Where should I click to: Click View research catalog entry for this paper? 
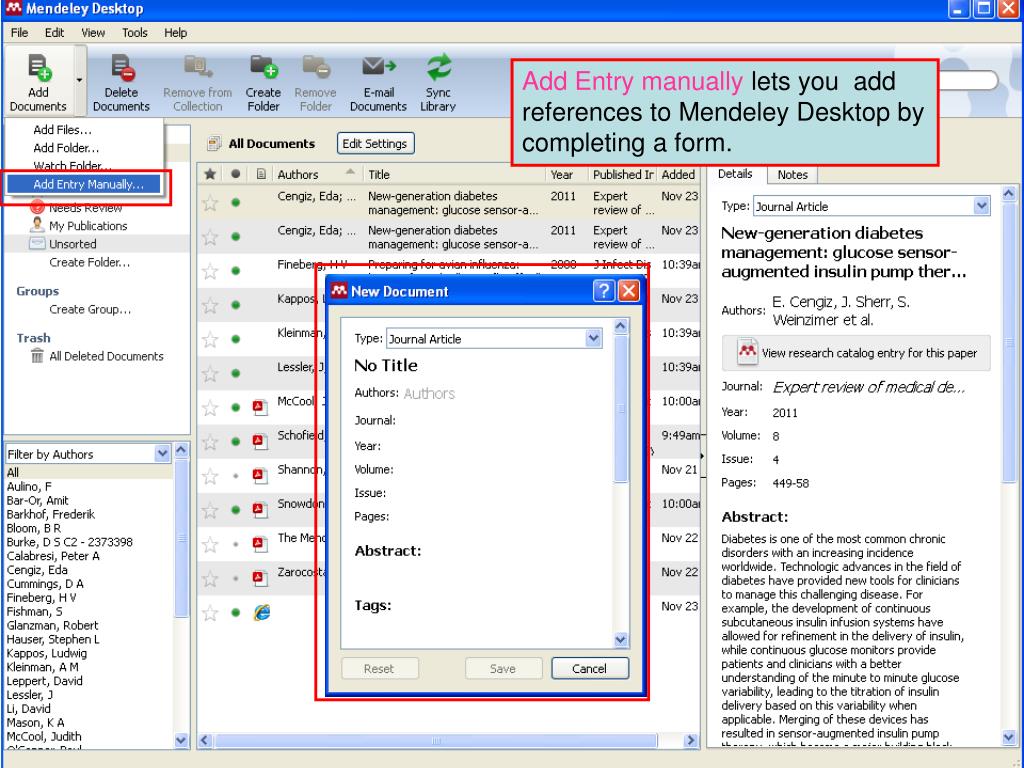point(856,353)
